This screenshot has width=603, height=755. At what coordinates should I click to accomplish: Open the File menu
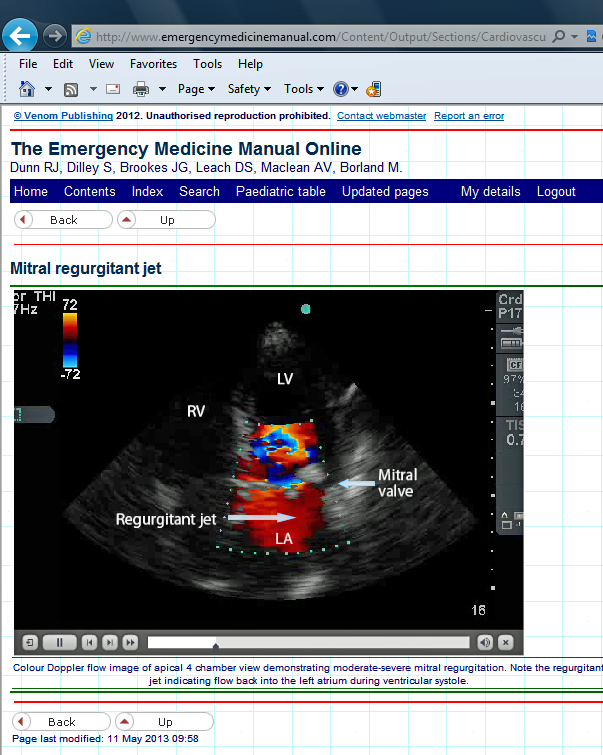pos(28,64)
